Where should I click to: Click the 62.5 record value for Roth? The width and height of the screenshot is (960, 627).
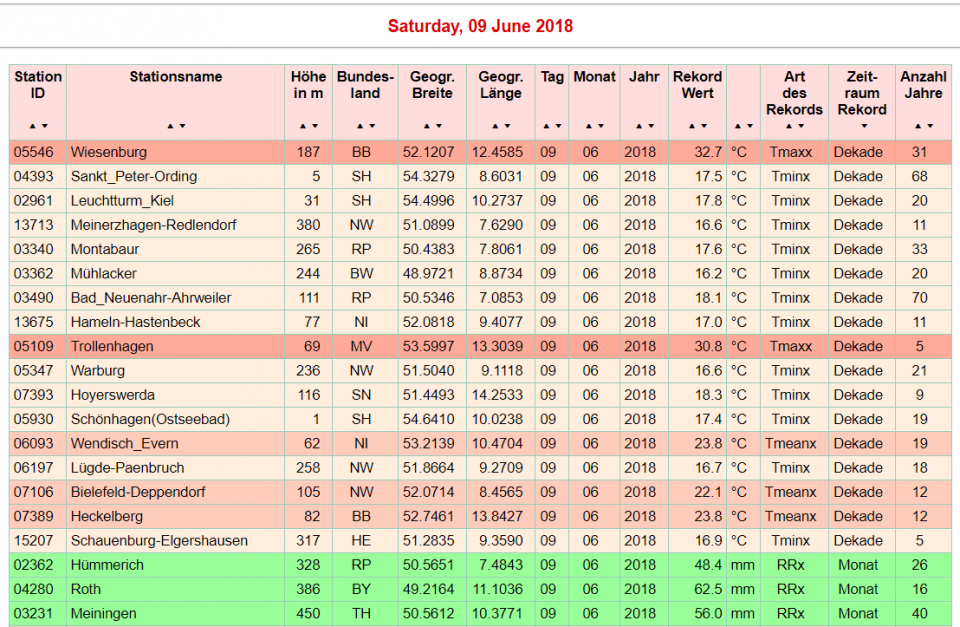pyautogui.click(x=700, y=589)
